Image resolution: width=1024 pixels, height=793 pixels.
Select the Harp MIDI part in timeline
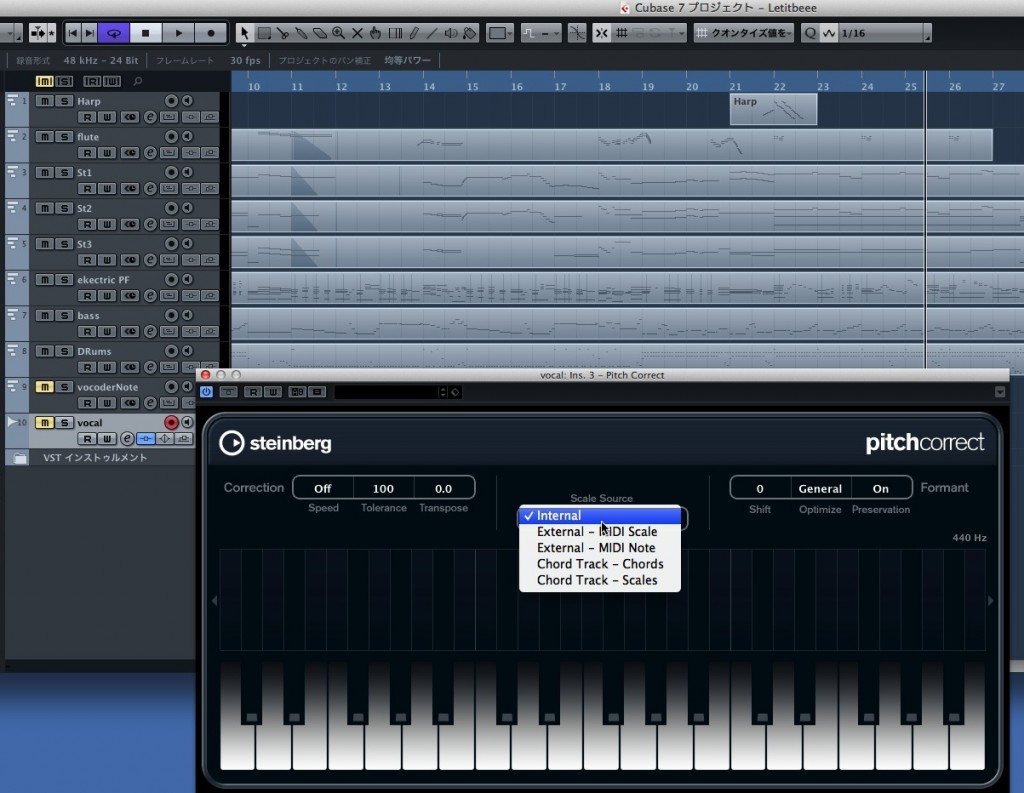click(773, 109)
